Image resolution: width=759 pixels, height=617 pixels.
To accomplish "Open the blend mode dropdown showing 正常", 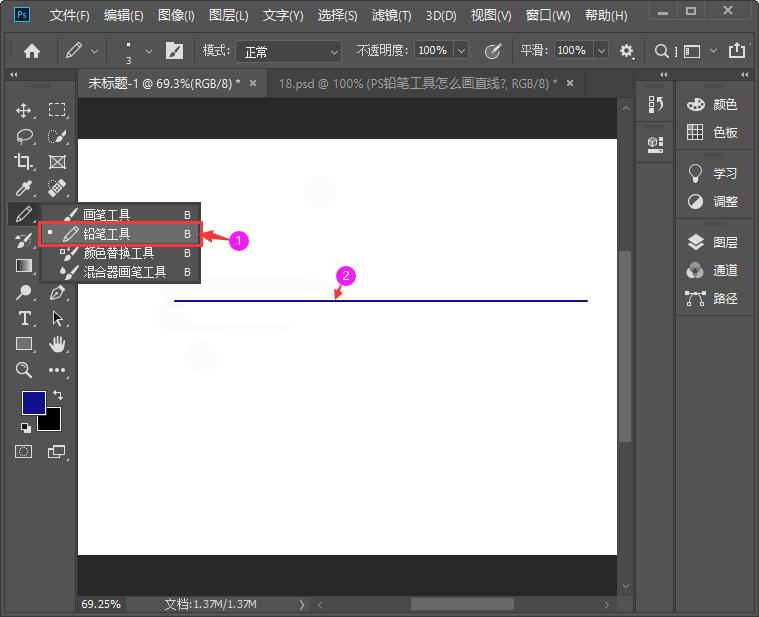I will pos(288,51).
